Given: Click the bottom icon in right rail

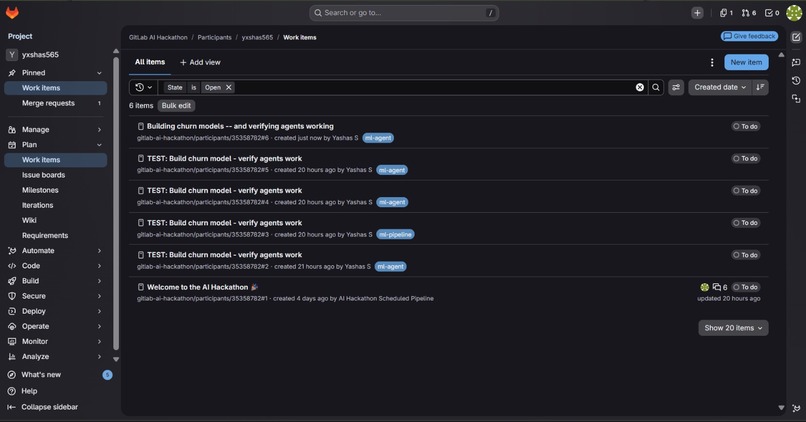Looking at the screenshot, I should [x=796, y=409].
